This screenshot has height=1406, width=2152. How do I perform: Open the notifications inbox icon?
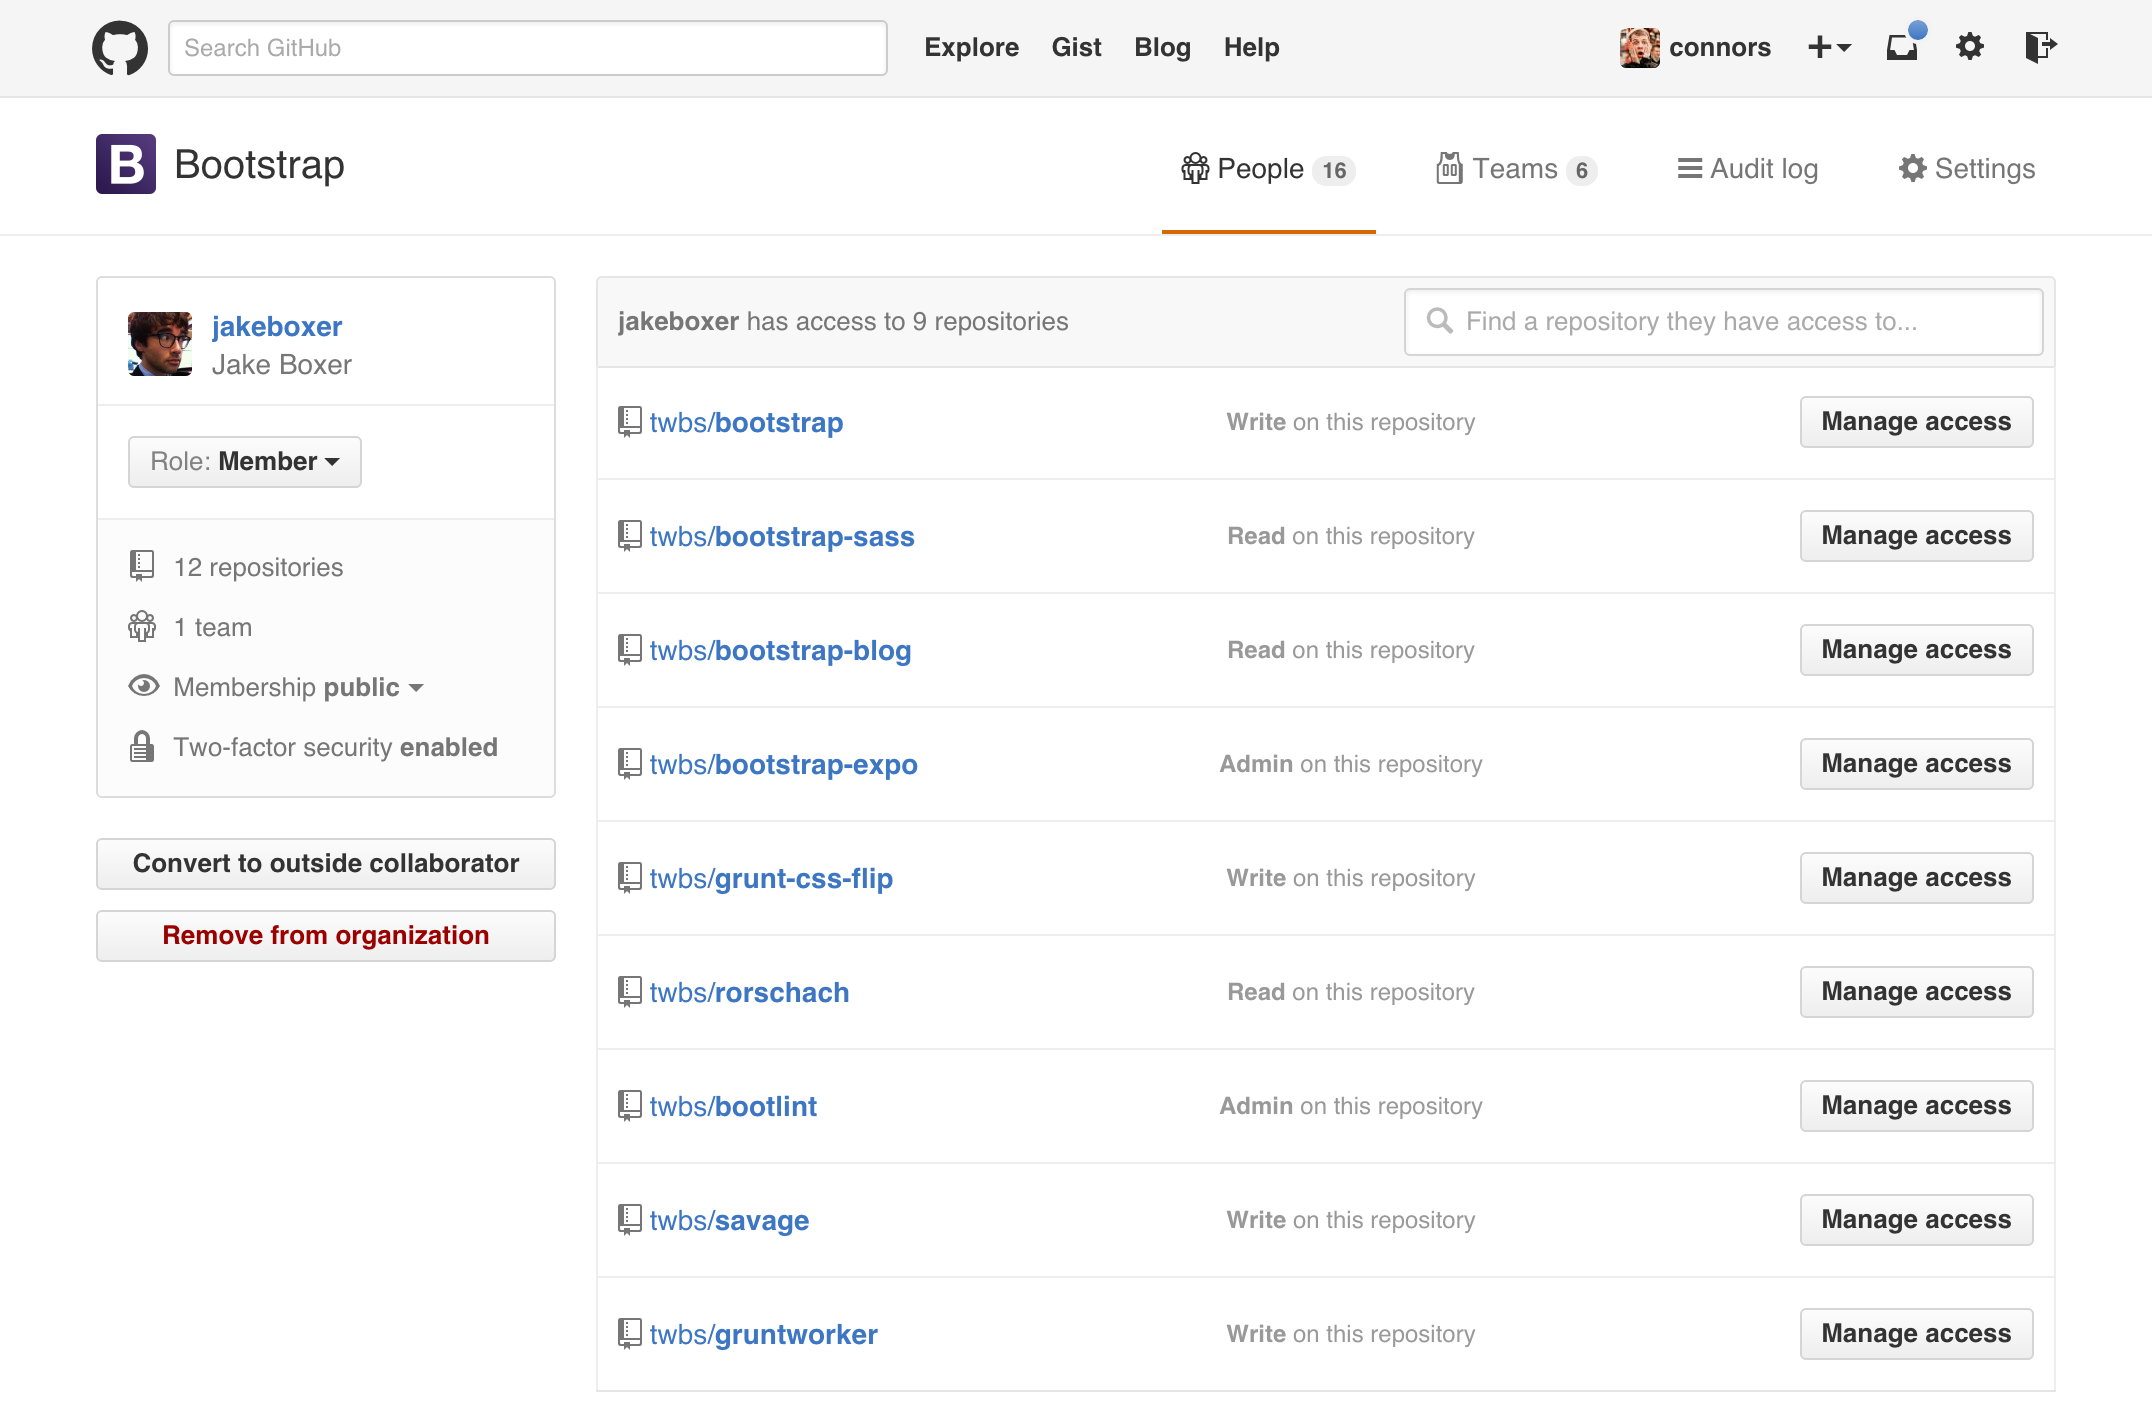click(x=1904, y=45)
